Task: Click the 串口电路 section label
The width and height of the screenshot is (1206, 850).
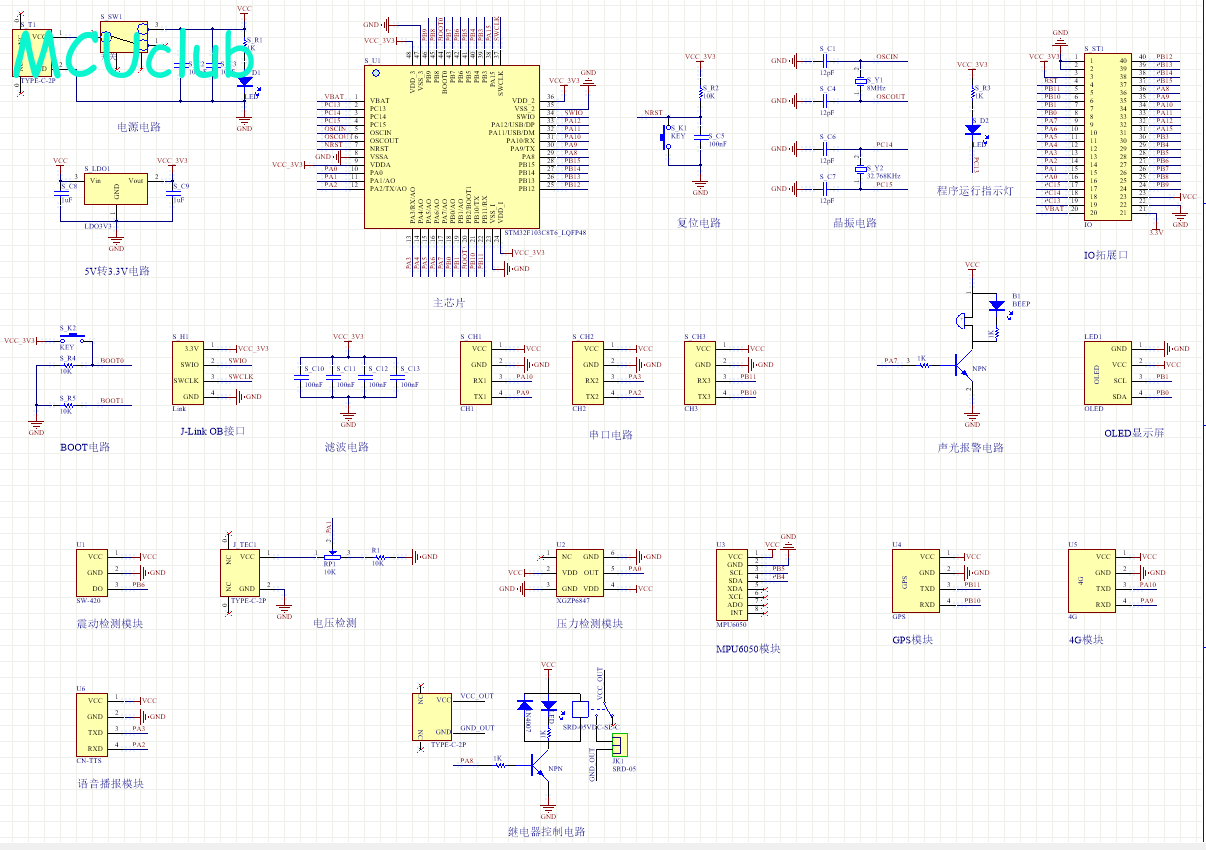Action: point(611,435)
